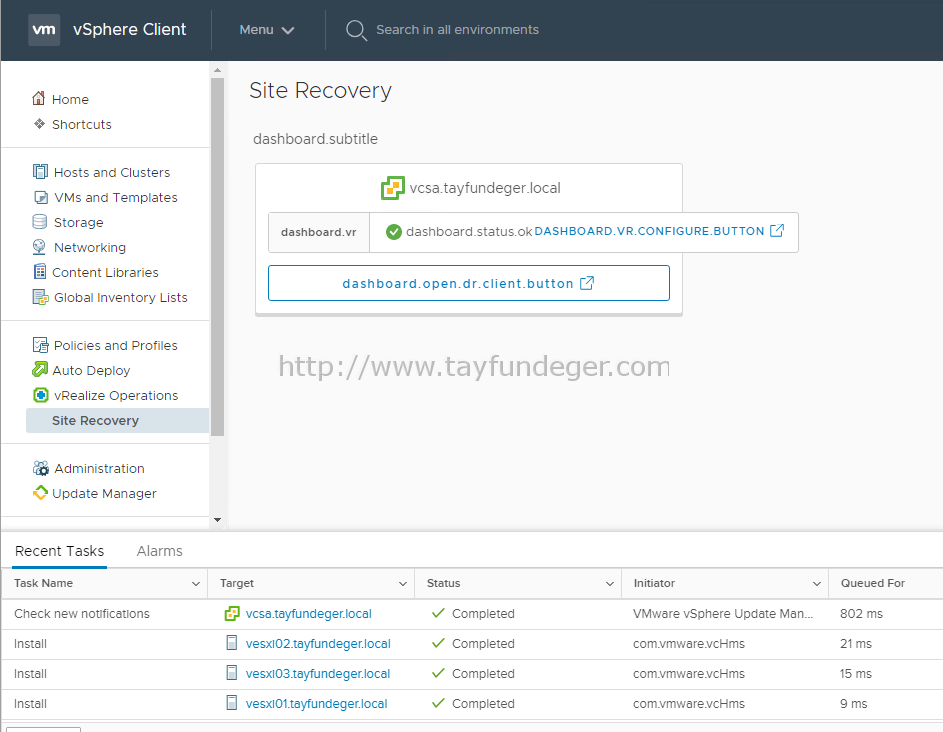This screenshot has height=732, width=943.
Task: Click the 9 ms queued value
Action: [x=853, y=704]
